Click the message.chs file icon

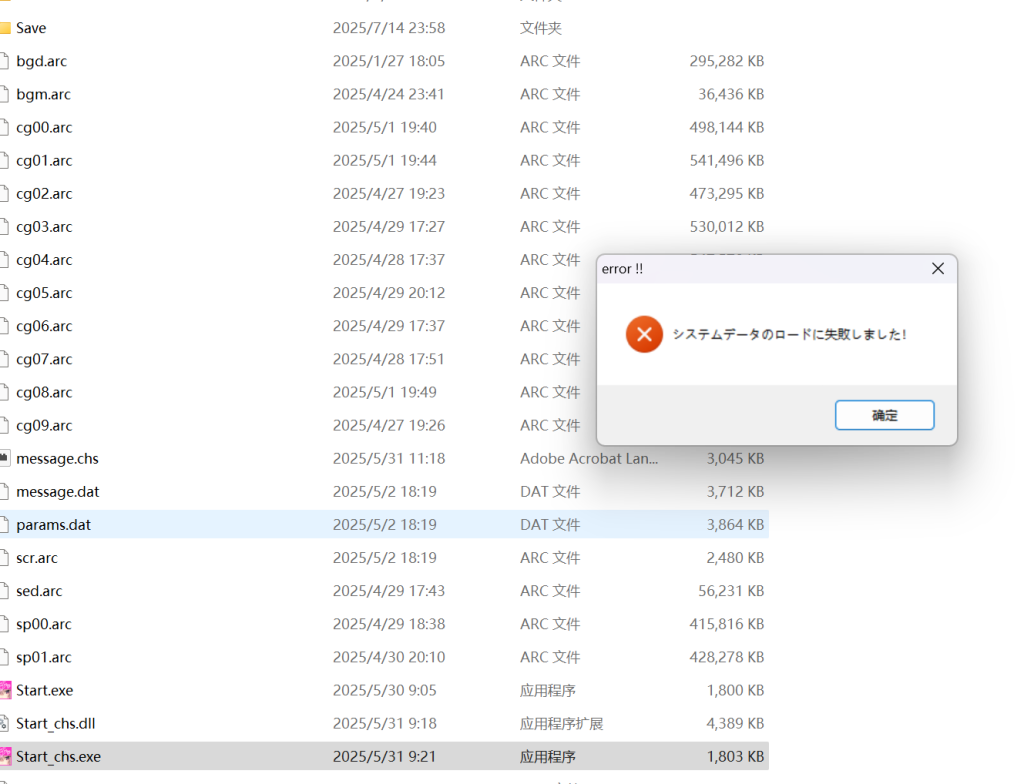point(5,459)
